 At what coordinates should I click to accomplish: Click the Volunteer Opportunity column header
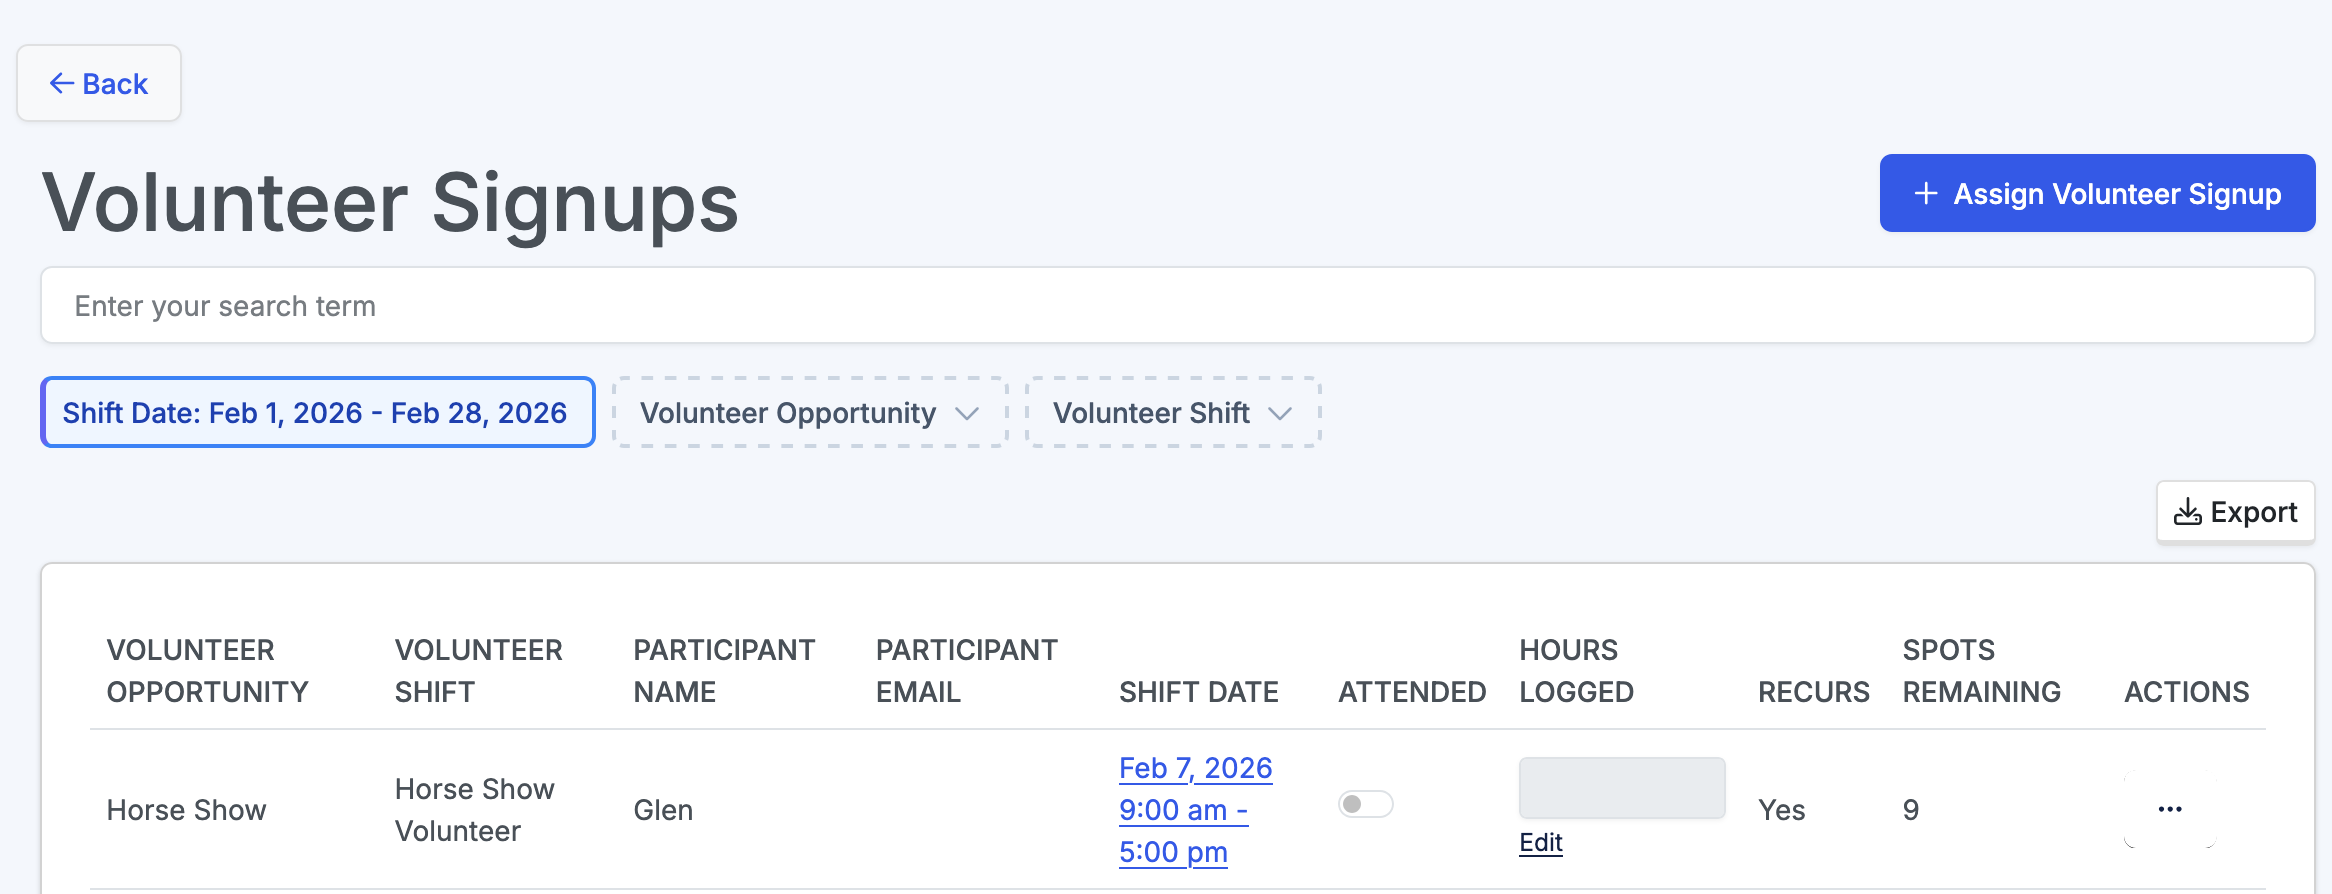click(207, 671)
